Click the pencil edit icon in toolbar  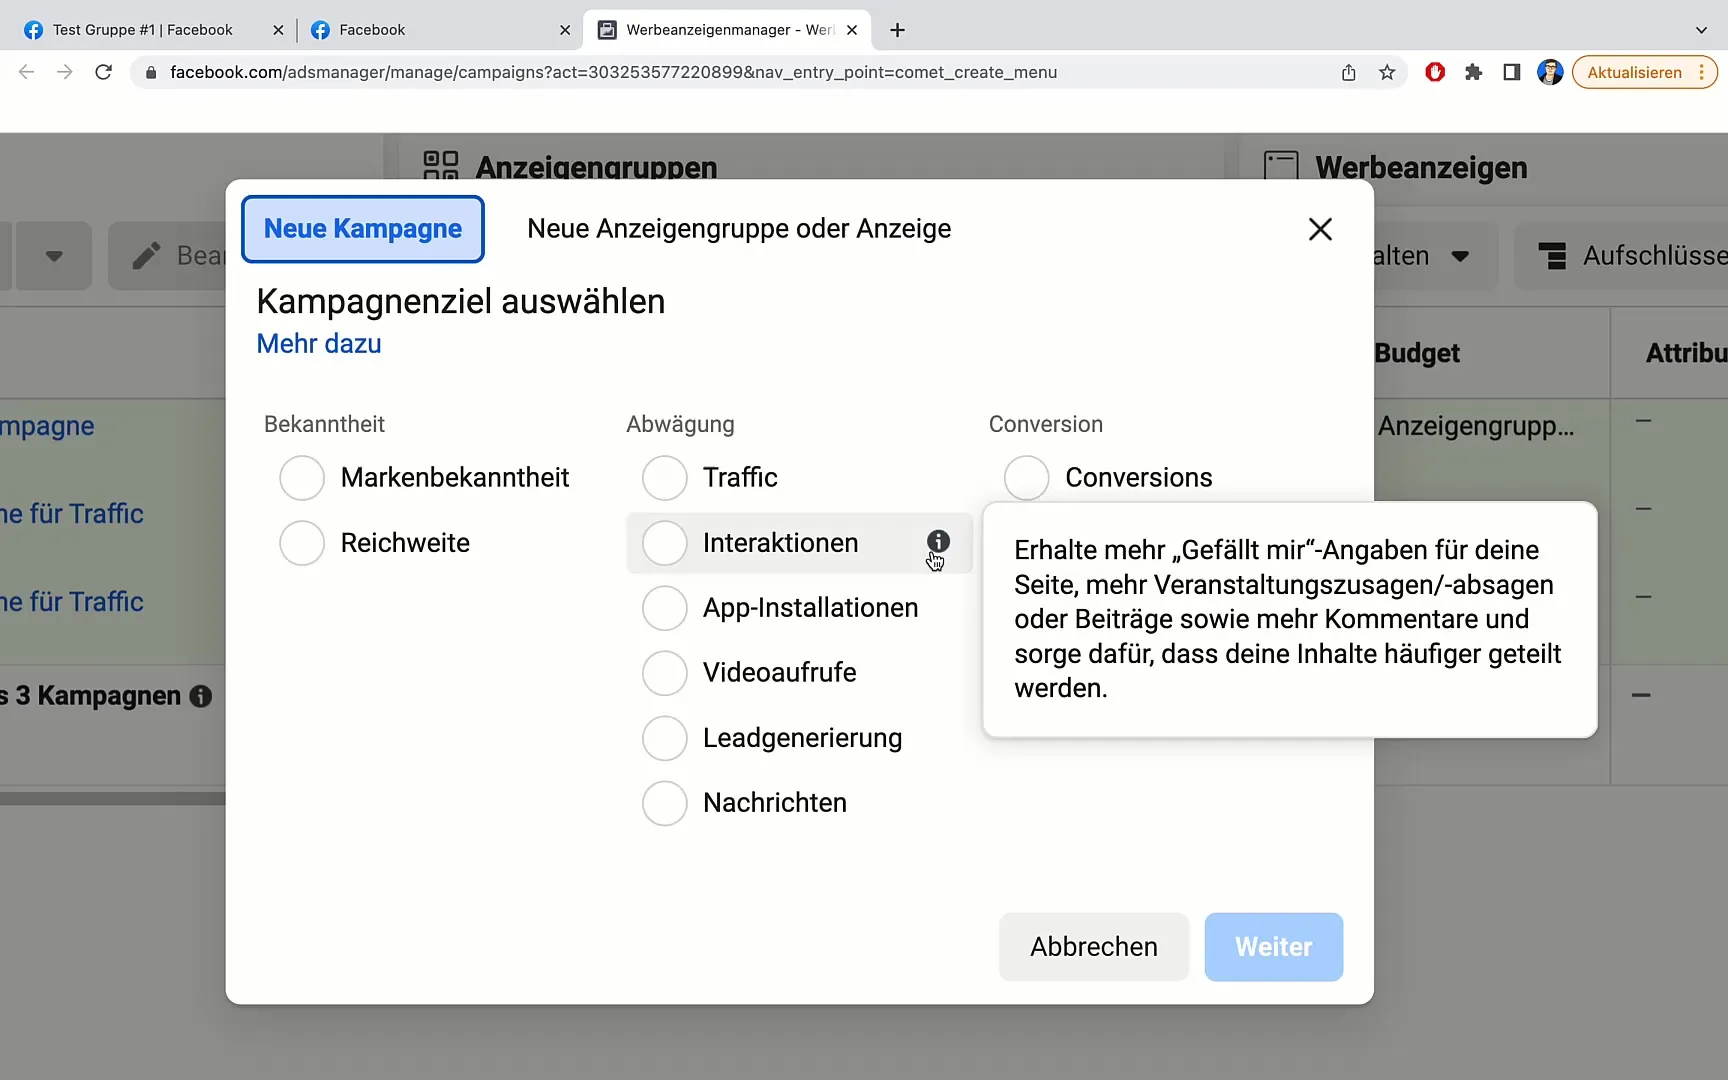pyautogui.click(x=147, y=256)
